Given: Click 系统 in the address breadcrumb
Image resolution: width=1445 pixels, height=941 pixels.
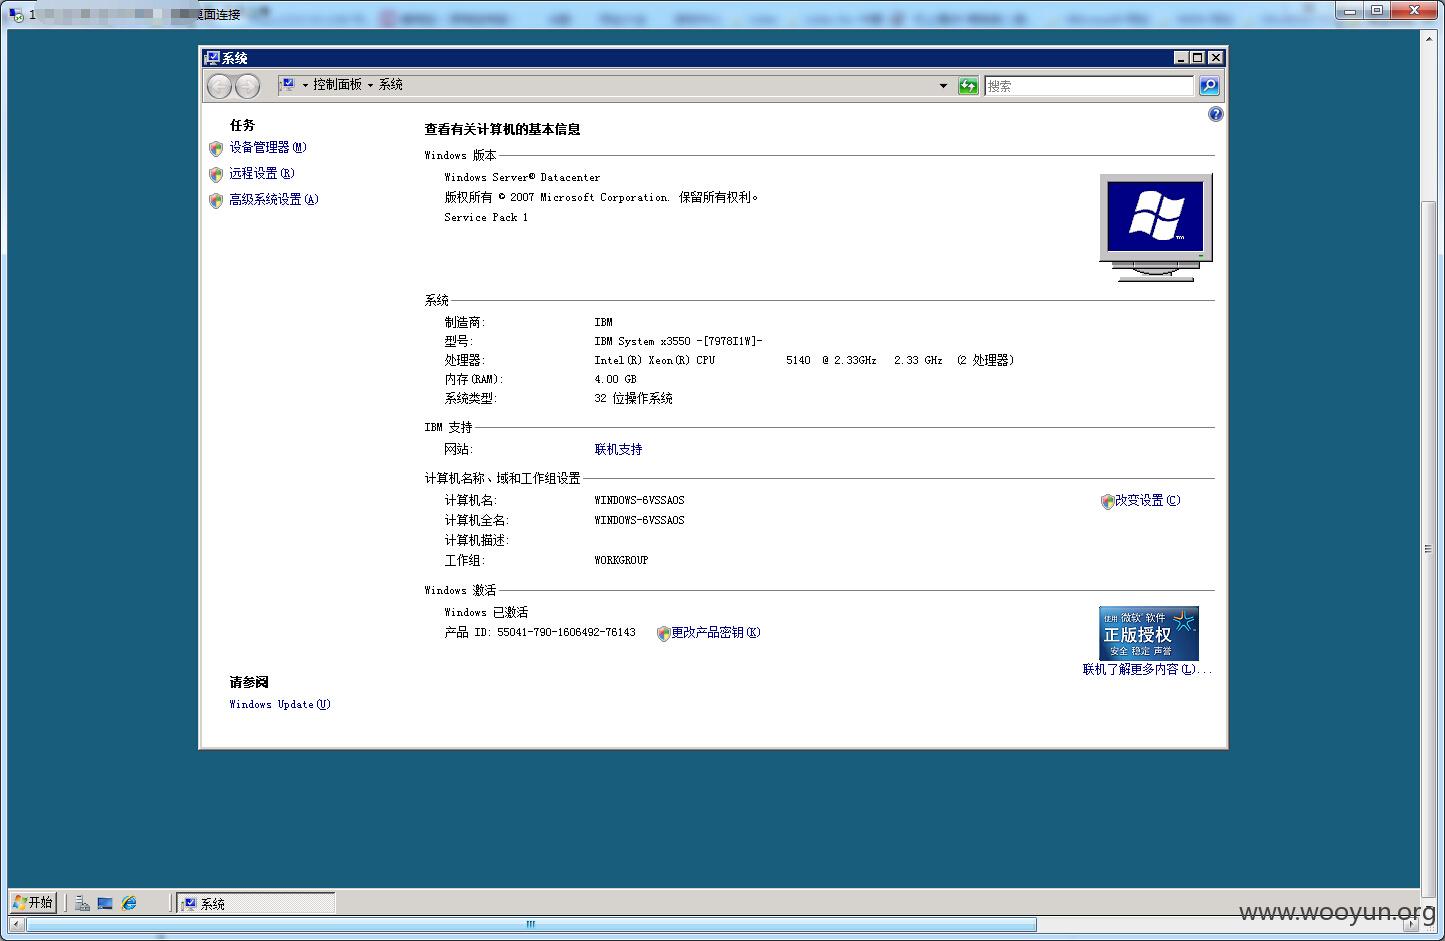Looking at the screenshot, I should [x=390, y=85].
